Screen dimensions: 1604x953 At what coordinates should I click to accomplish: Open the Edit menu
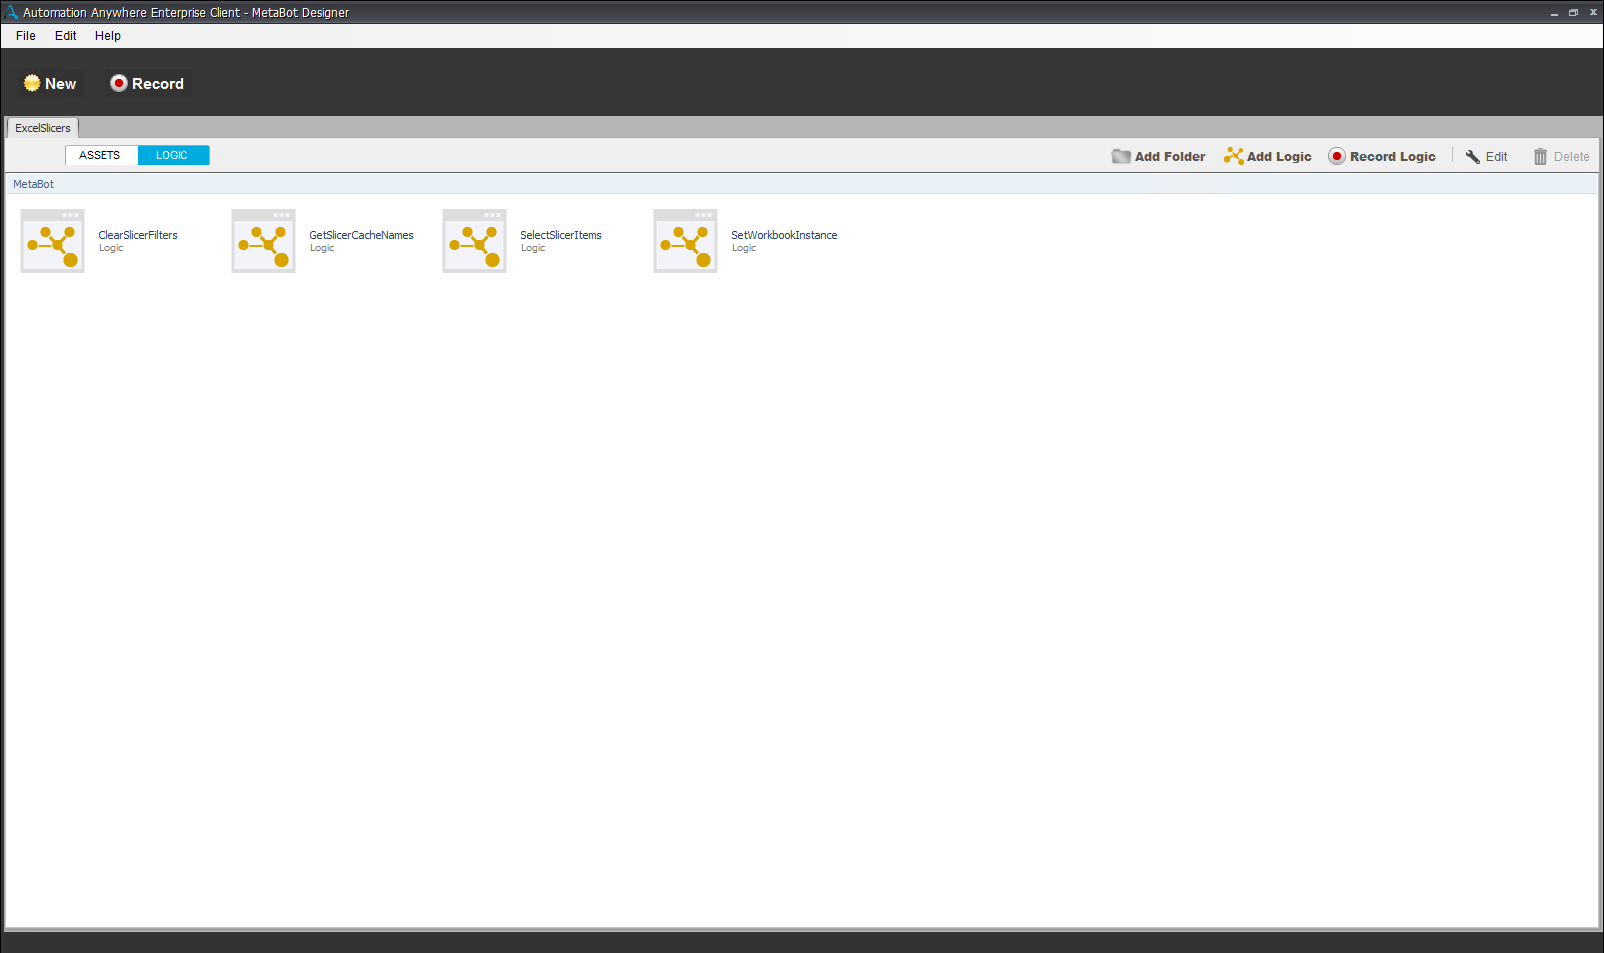(66, 36)
